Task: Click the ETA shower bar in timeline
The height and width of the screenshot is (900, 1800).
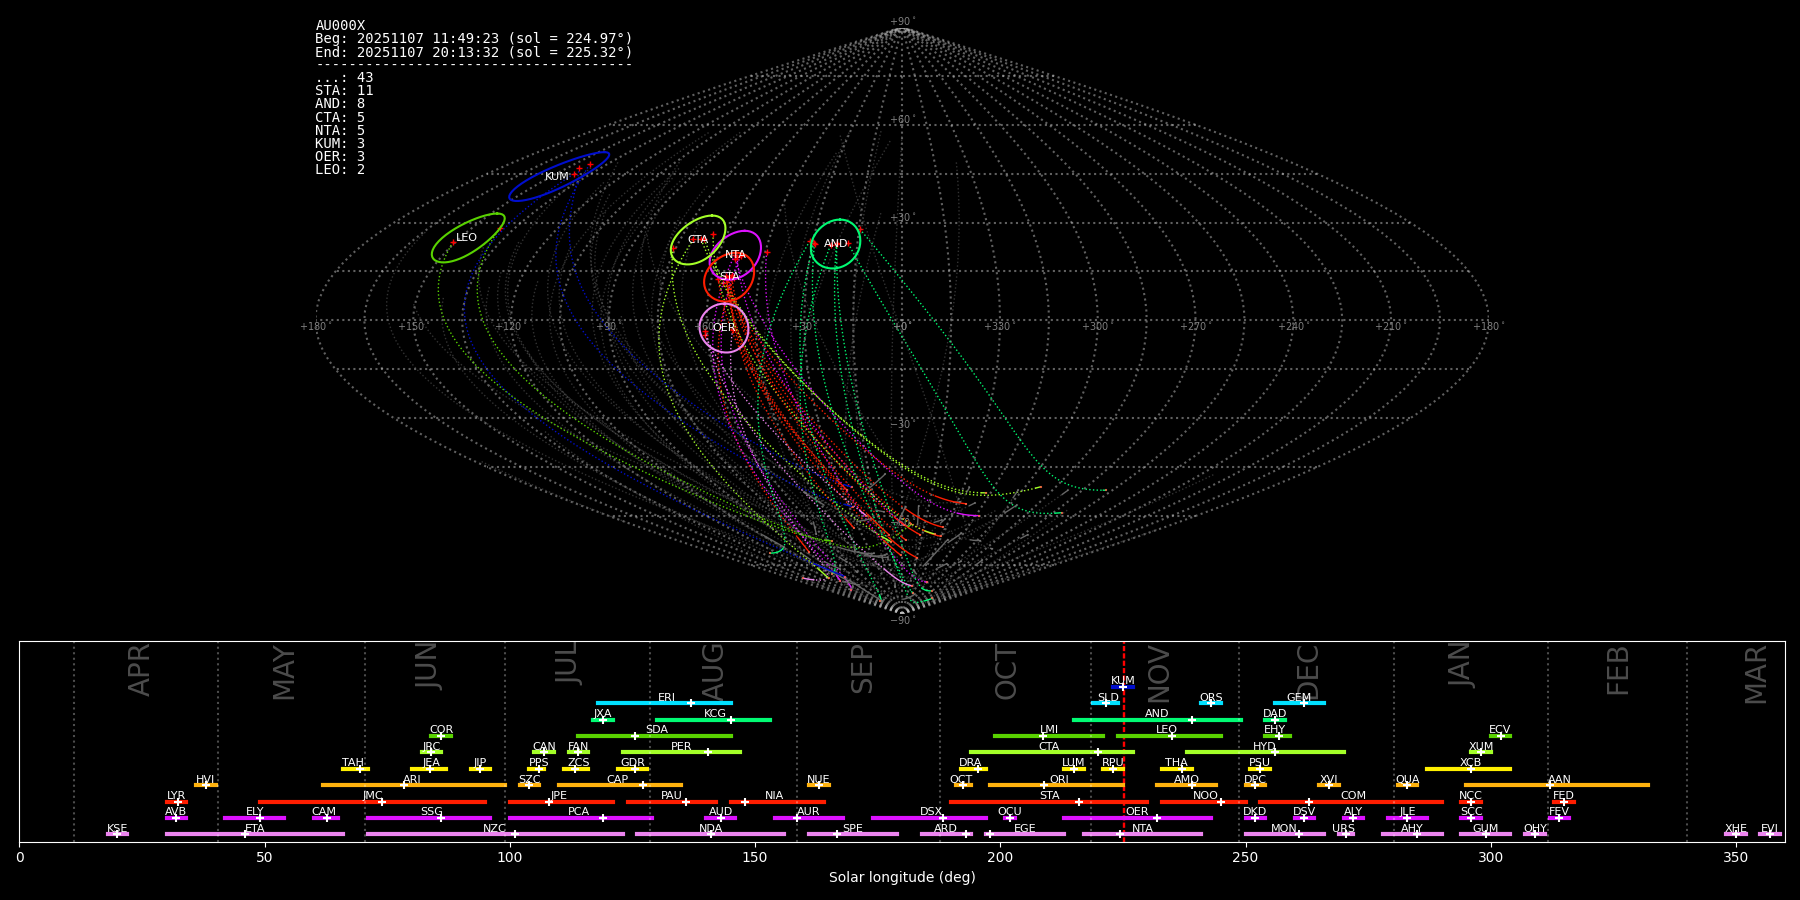Action: click(255, 834)
